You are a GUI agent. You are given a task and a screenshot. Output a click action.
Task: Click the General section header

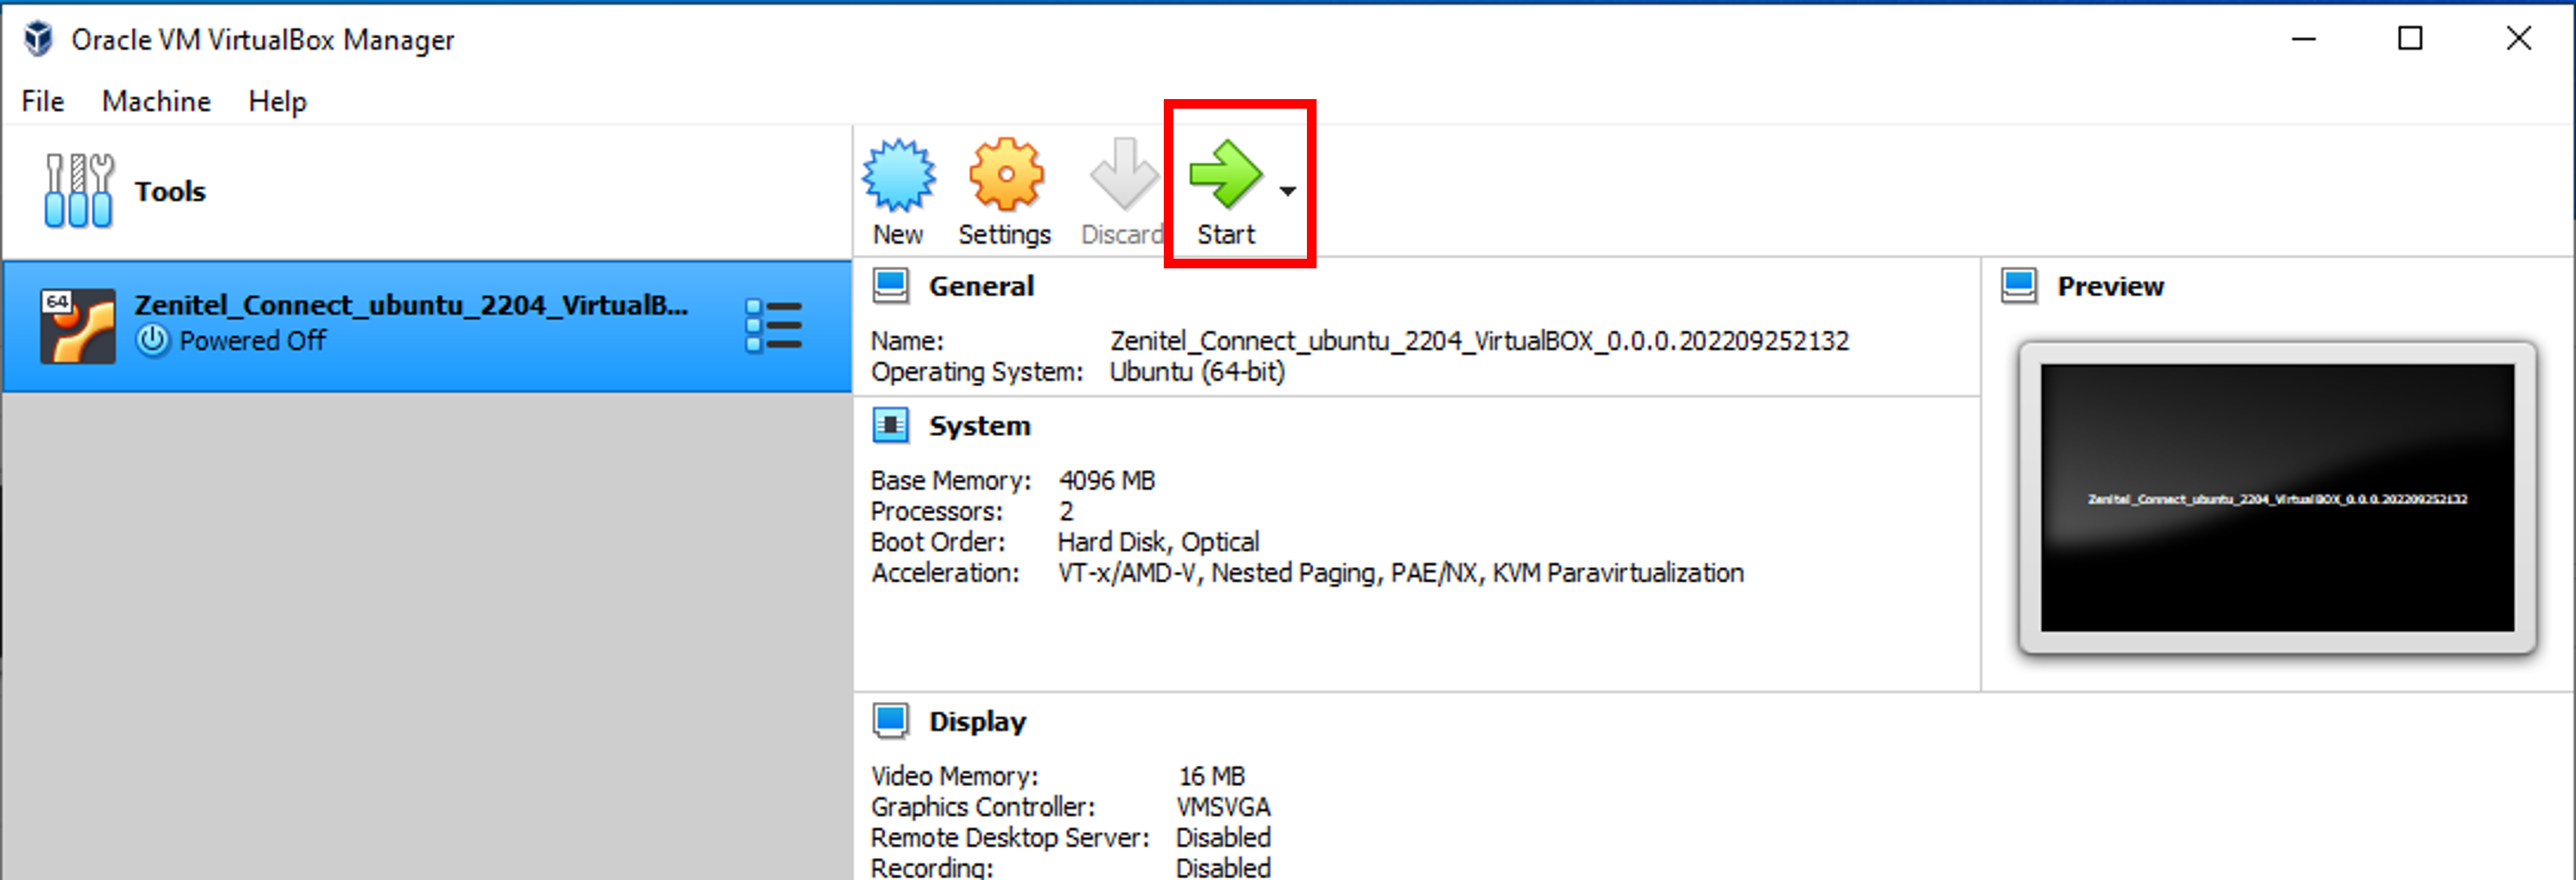tap(980, 286)
